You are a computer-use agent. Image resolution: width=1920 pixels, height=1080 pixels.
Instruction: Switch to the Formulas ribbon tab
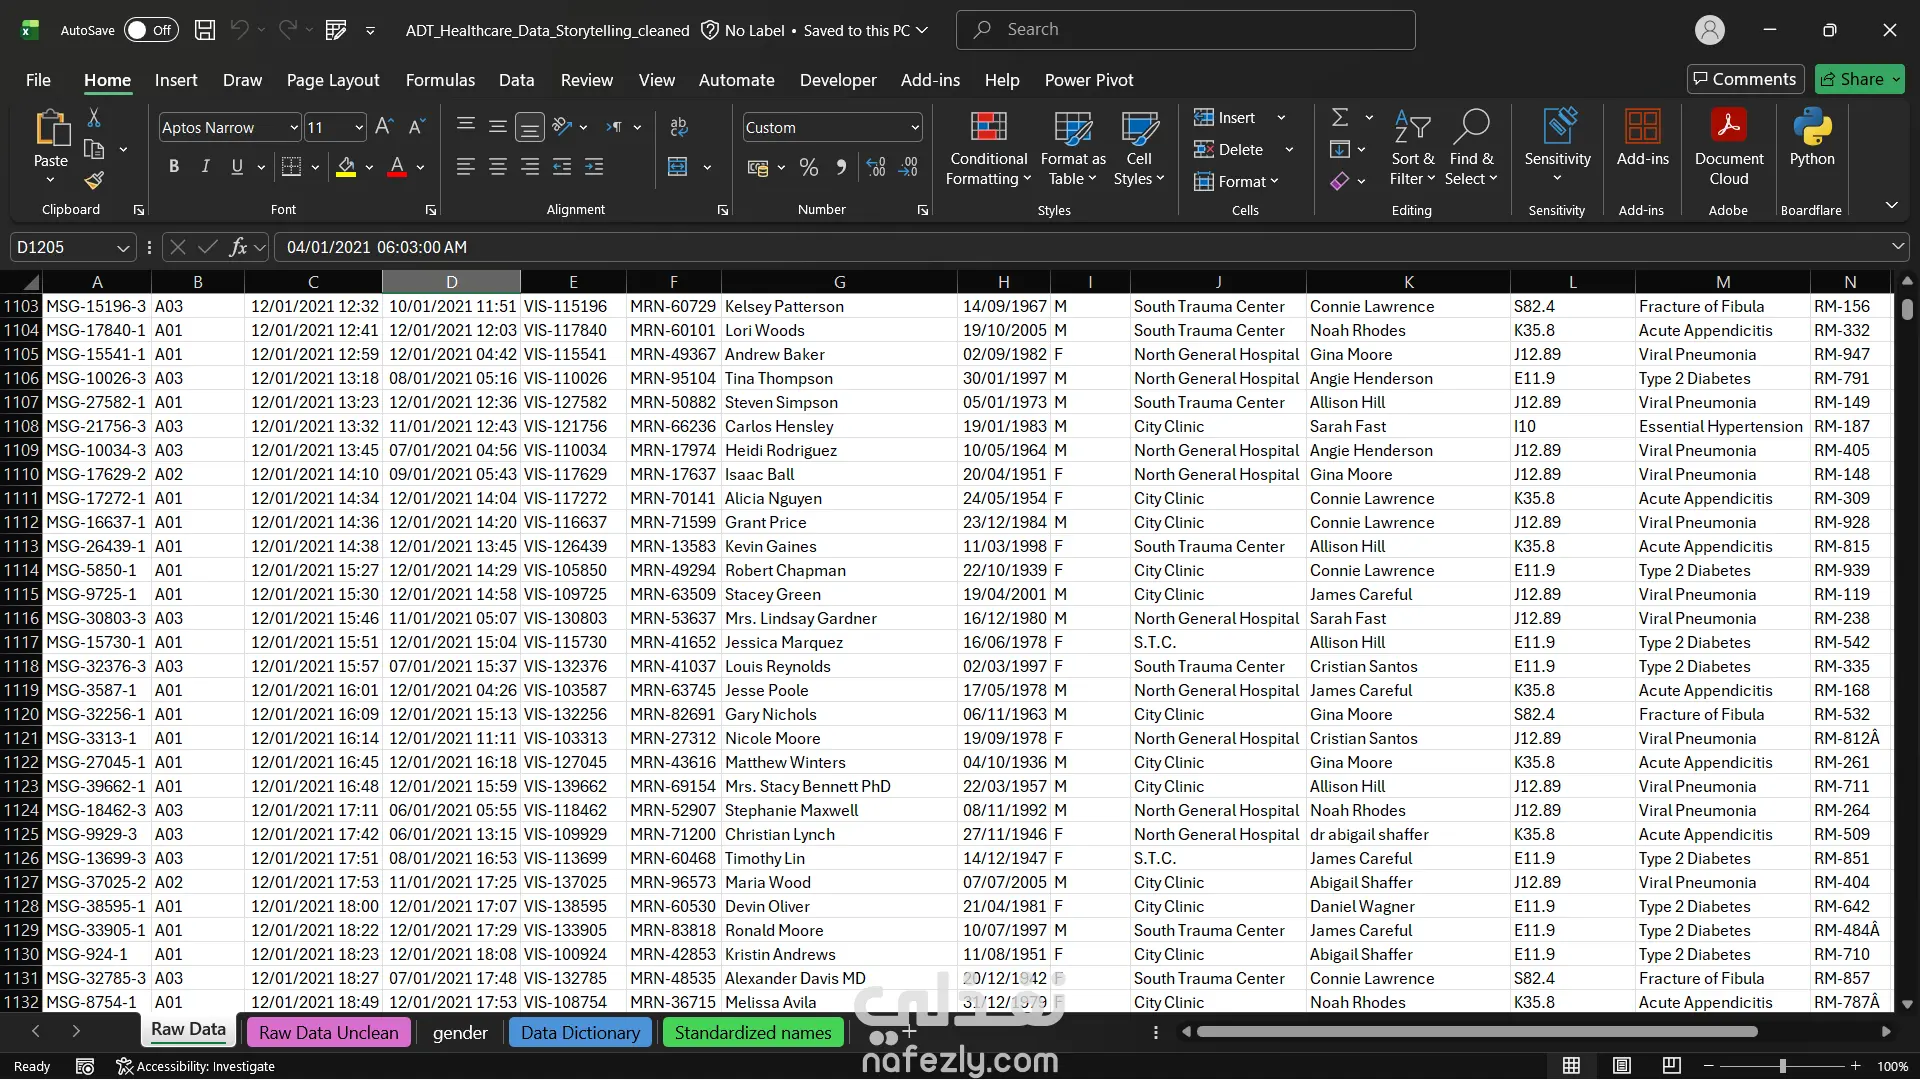pyautogui.click(x=440, y=80)
